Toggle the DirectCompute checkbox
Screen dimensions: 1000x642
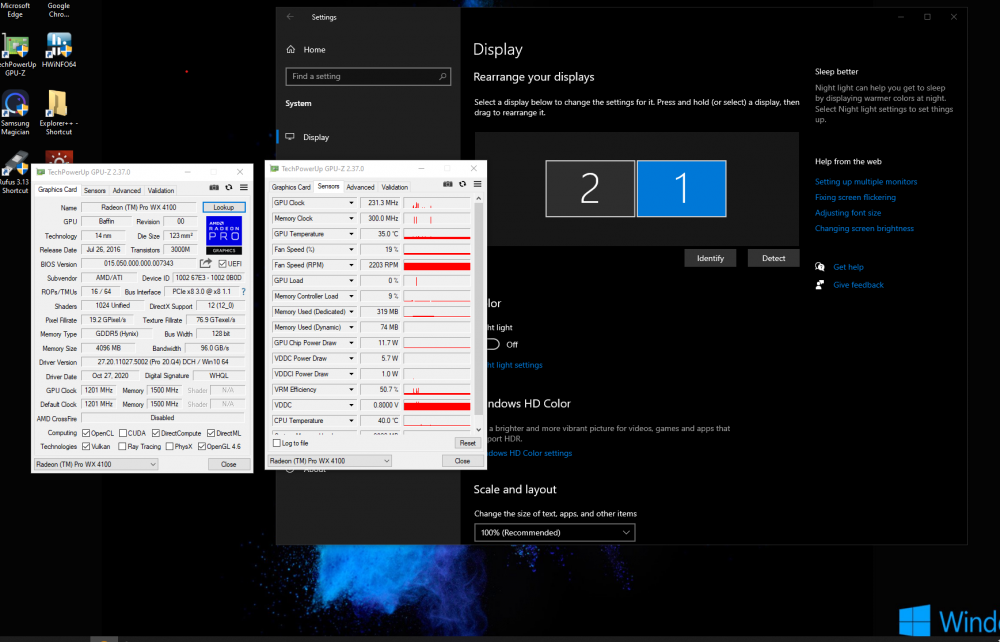[x=156, y=433]
